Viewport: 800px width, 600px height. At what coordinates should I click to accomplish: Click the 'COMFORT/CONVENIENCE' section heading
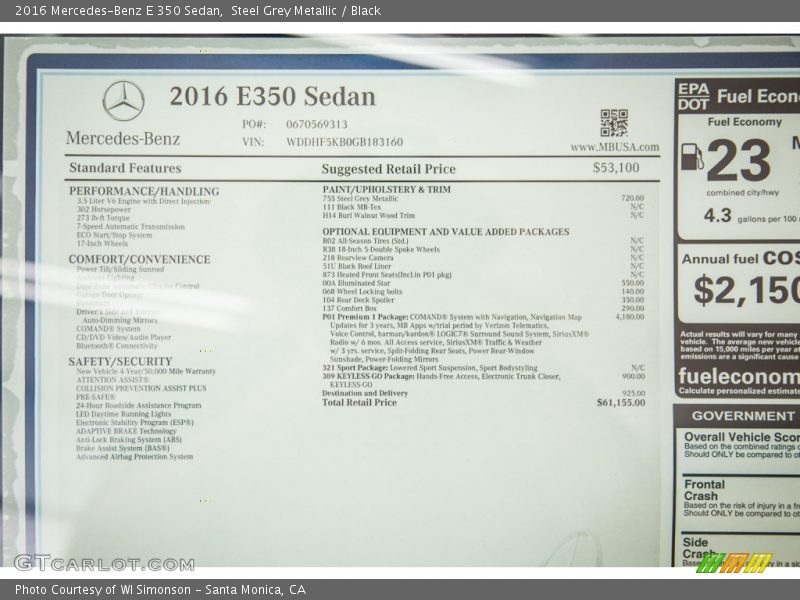[139, 259]
